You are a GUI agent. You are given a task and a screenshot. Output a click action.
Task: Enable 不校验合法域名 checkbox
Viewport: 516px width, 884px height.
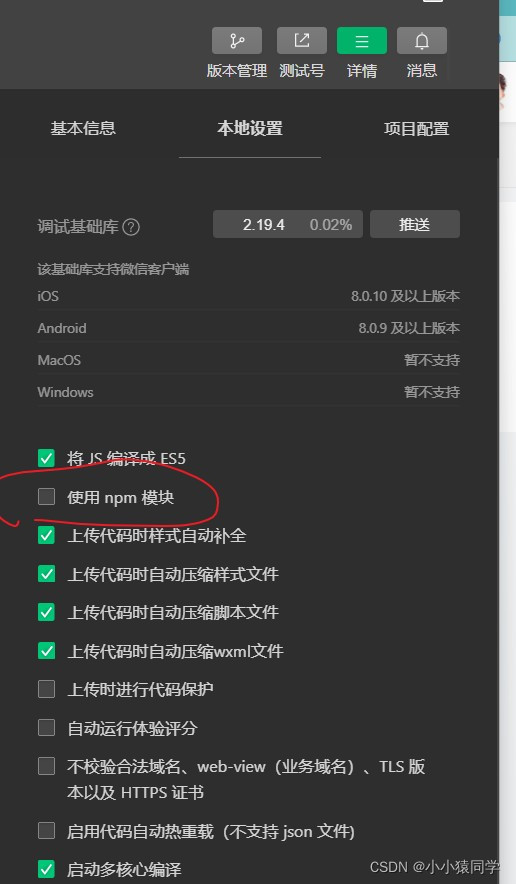click(x=46, y=767)
